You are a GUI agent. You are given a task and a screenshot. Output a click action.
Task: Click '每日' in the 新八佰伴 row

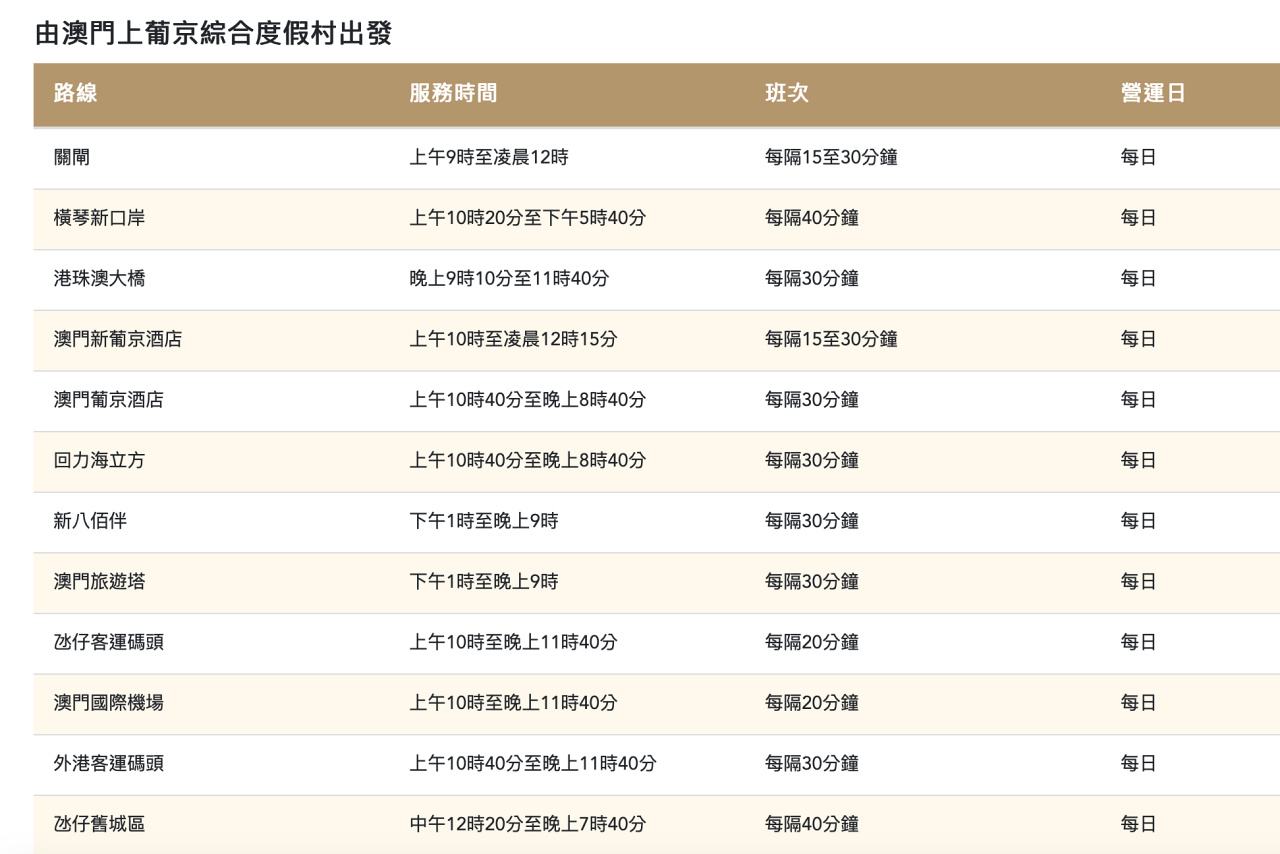pos(1138,521)
